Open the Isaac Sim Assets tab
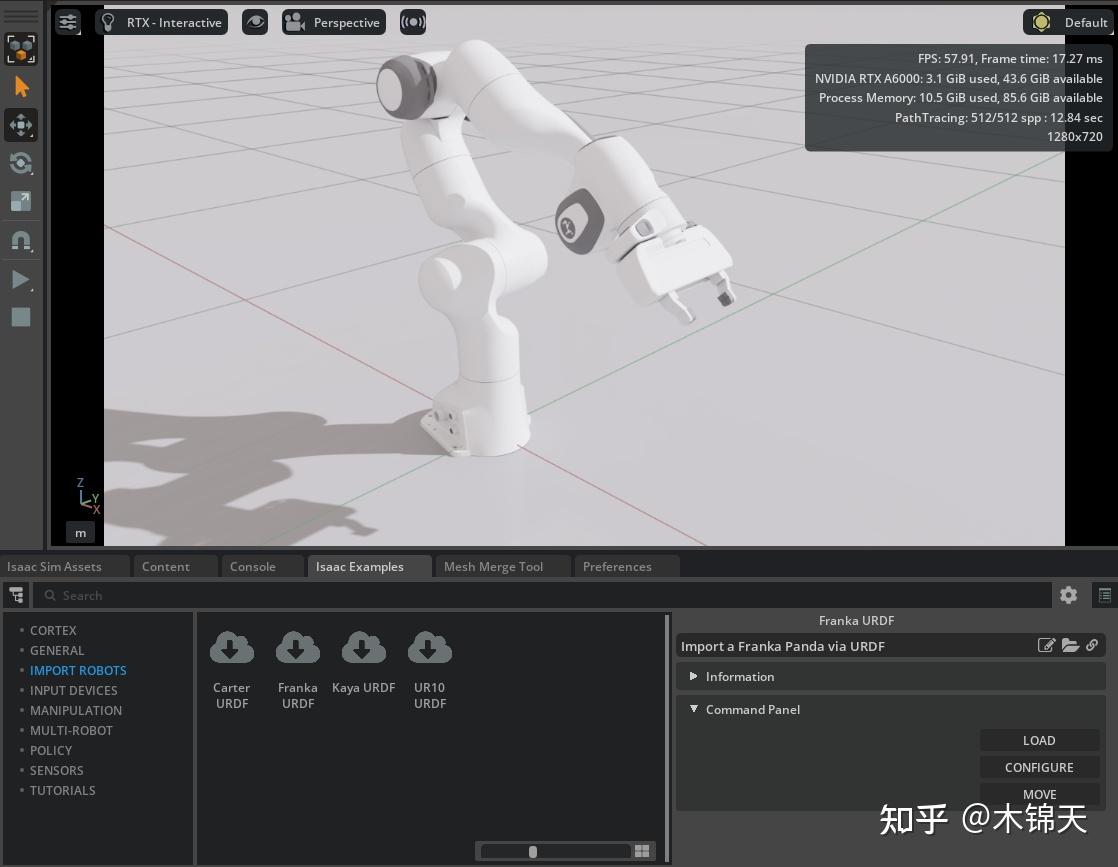Screen dimensions: 1118x867 53,566
